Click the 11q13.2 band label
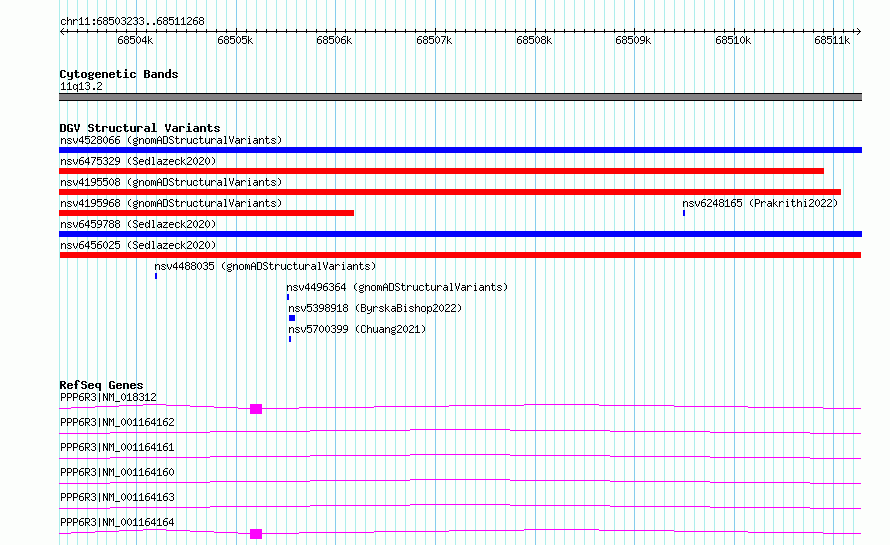 81,86
